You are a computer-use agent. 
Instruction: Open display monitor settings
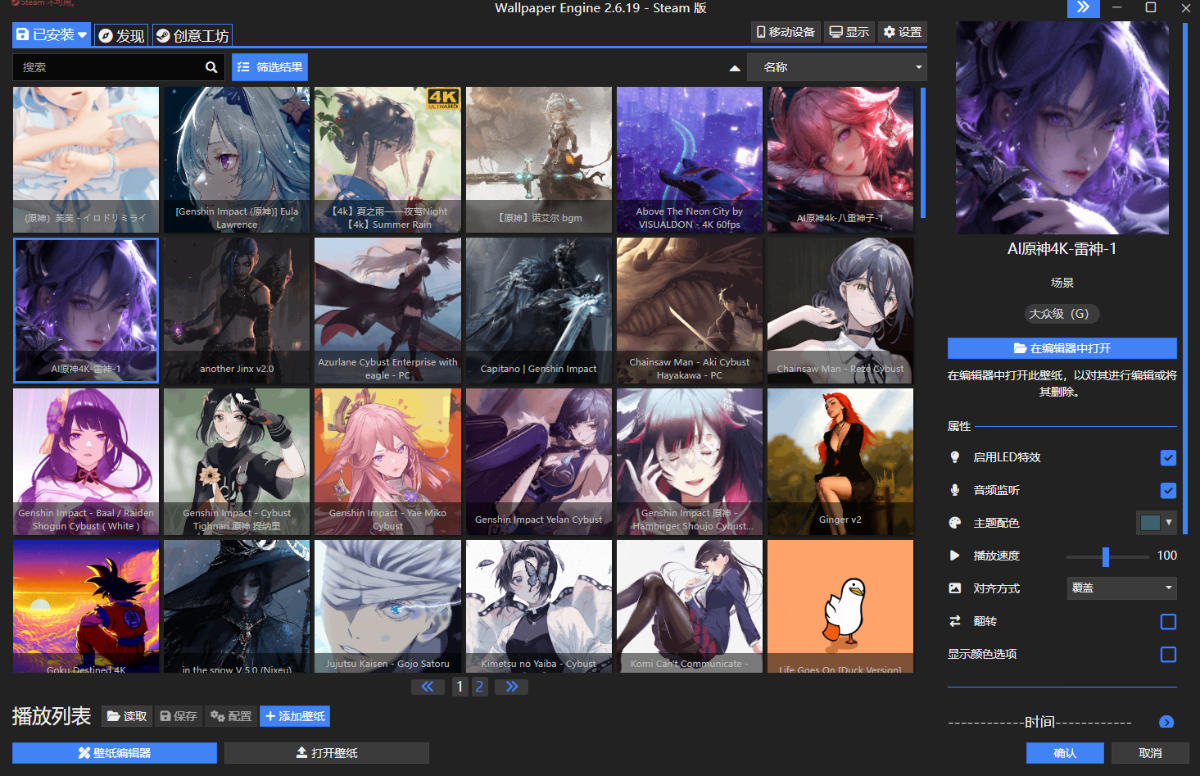849,32
